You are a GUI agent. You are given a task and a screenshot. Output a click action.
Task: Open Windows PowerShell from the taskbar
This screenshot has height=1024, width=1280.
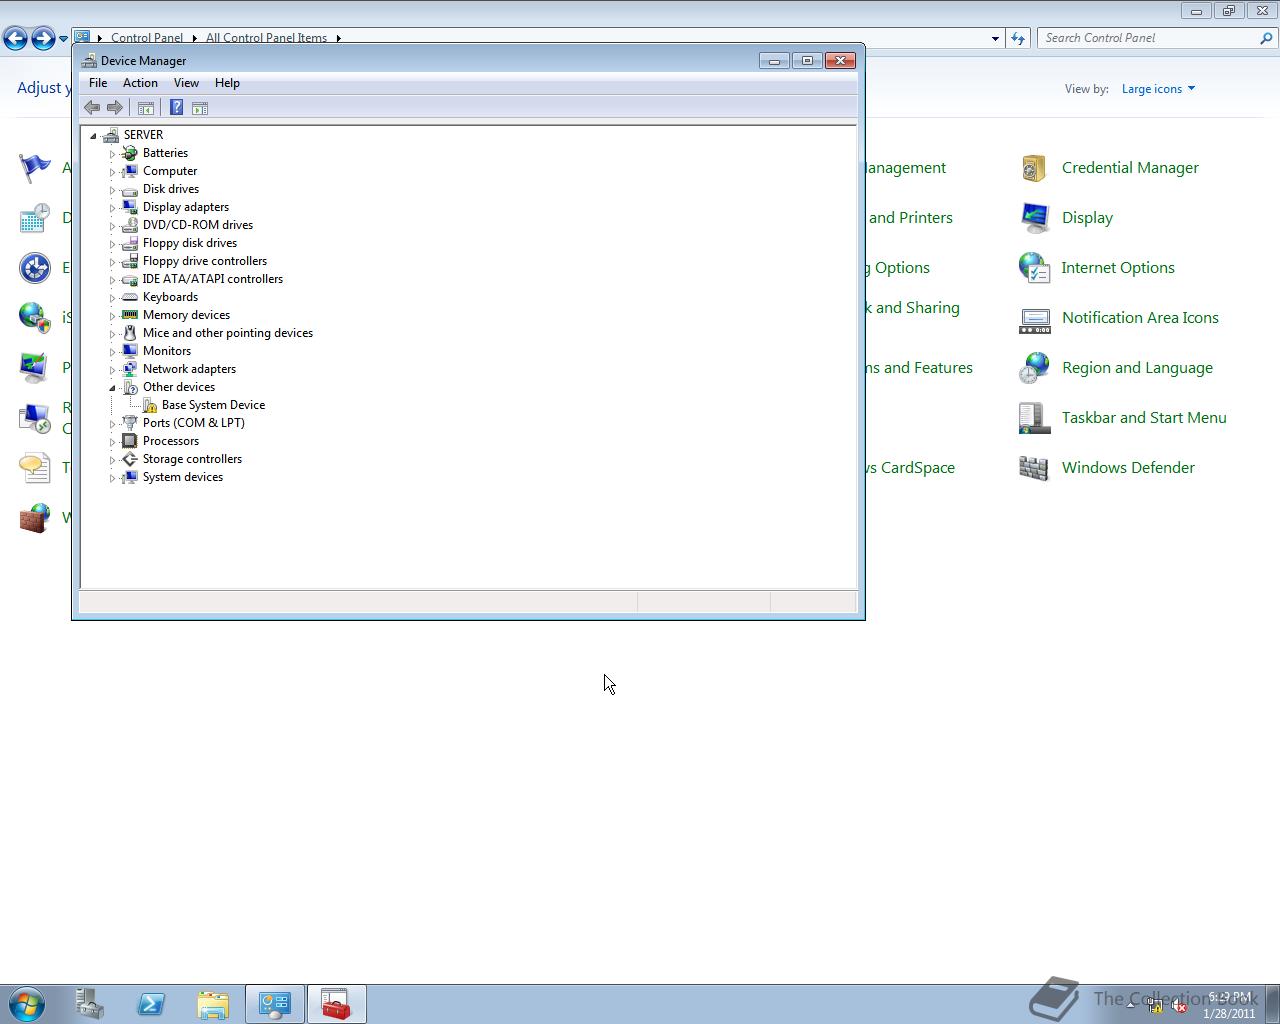pos(151,1004)
